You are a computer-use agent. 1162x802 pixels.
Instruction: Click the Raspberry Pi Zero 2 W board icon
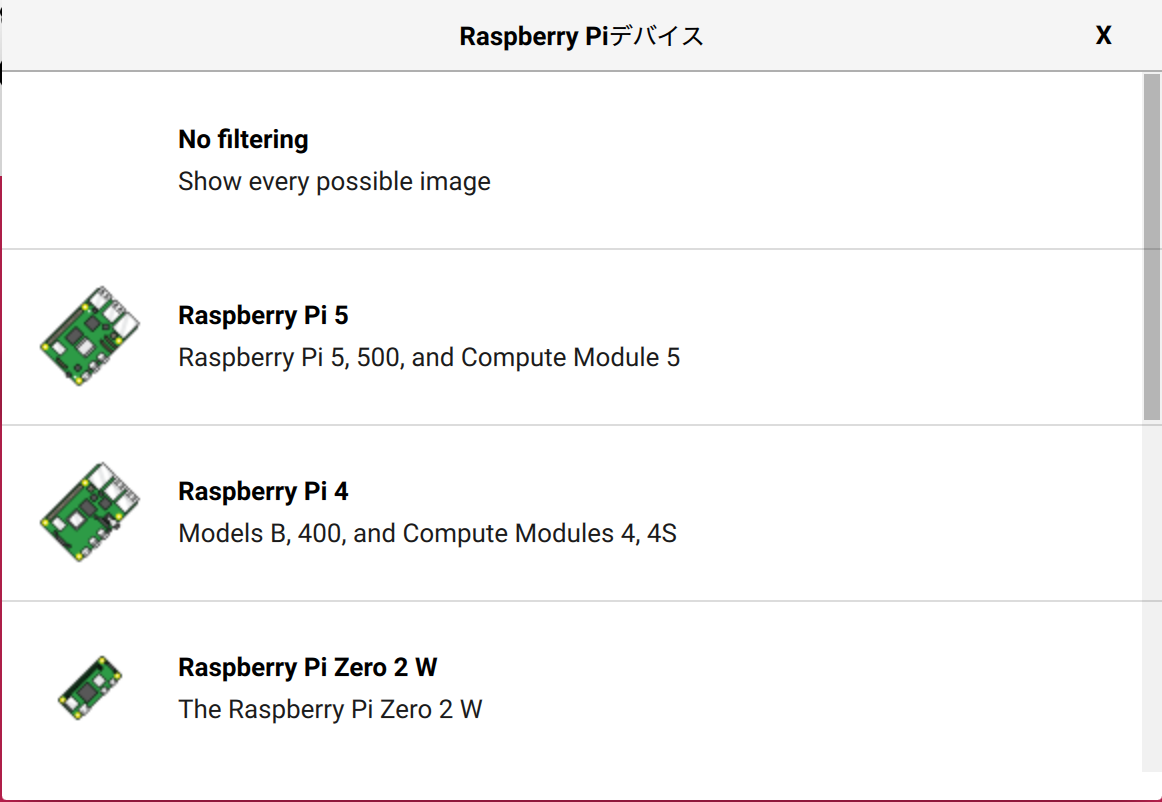[x=89, y=688]
